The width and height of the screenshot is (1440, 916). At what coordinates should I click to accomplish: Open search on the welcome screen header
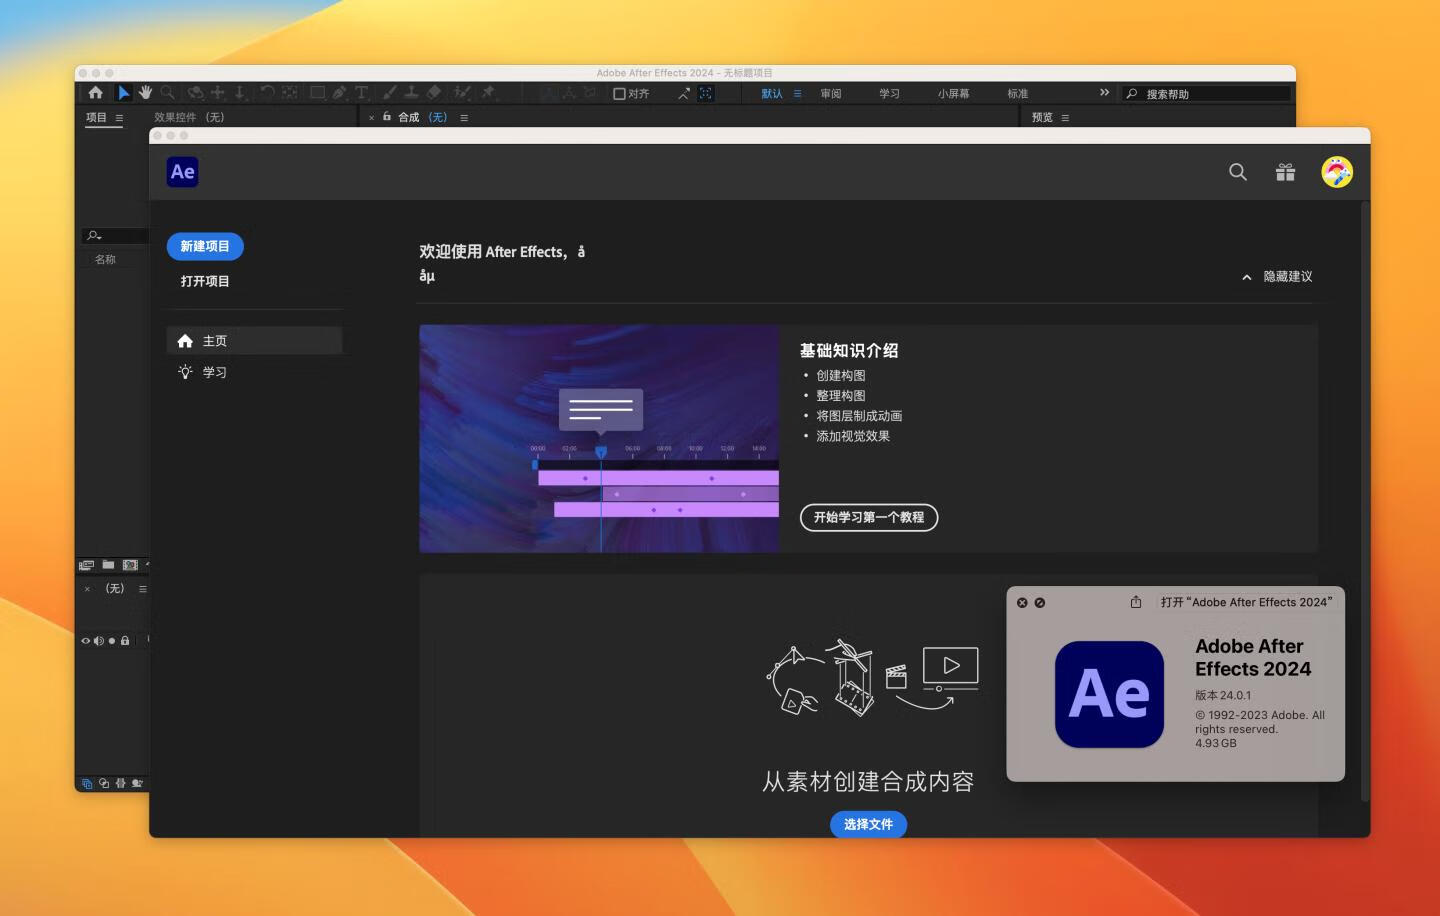pos(1238,172)
